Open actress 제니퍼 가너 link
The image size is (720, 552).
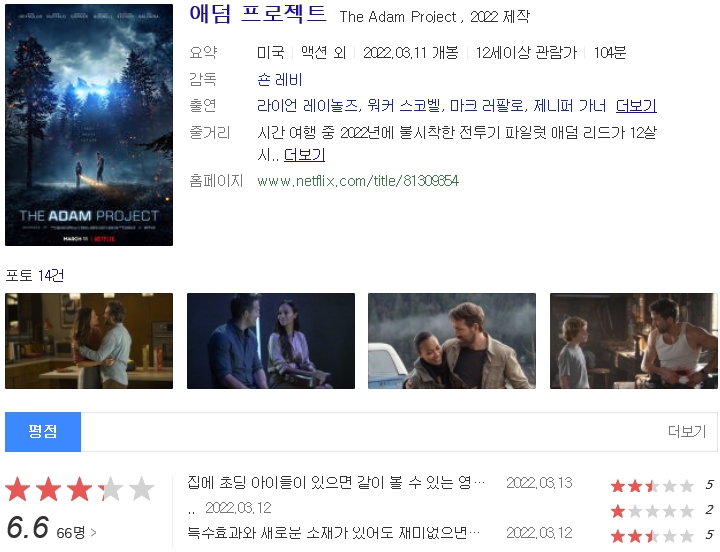570,106
